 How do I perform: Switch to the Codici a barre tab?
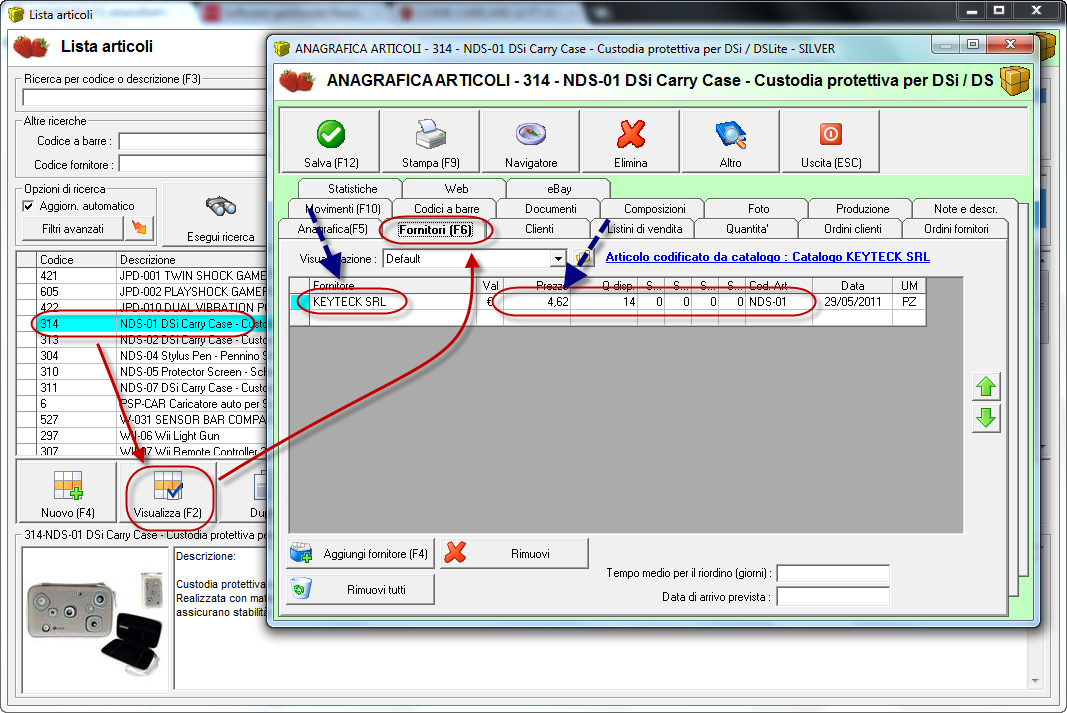[446, 208]
